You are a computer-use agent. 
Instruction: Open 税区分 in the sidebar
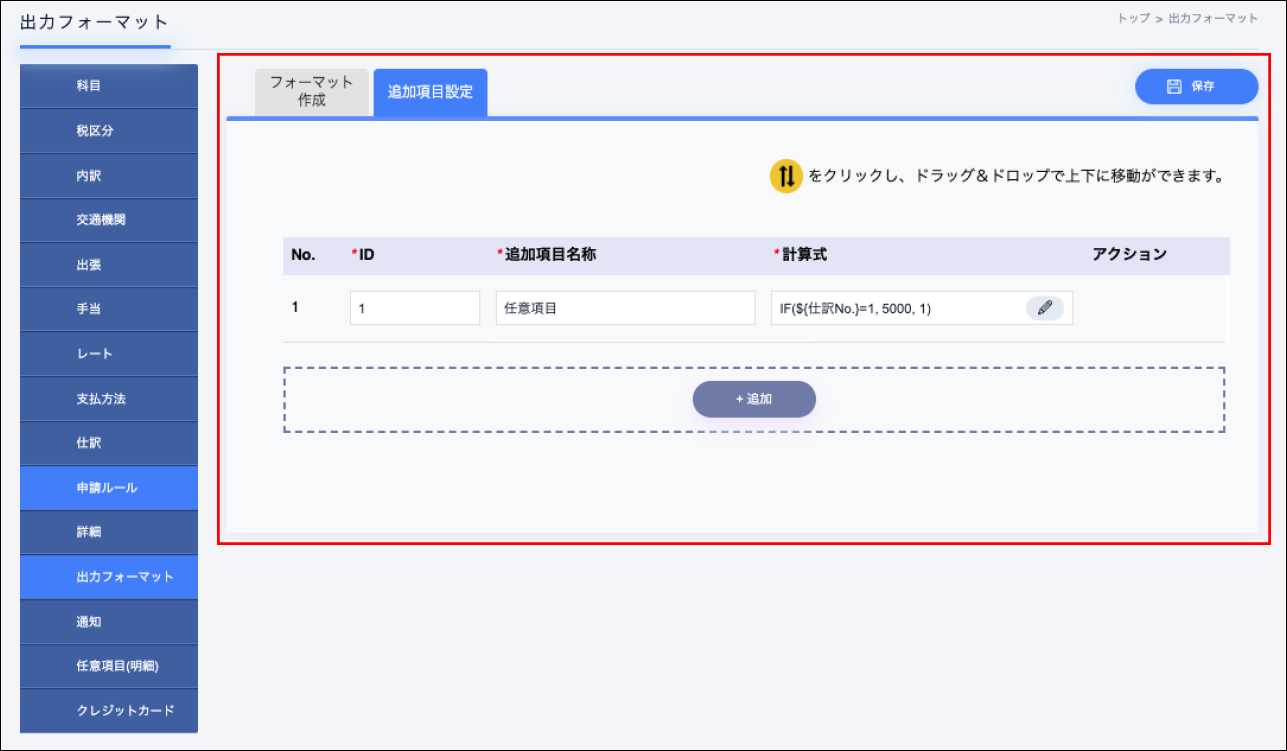pyautogui.click(x=109, y=131)
